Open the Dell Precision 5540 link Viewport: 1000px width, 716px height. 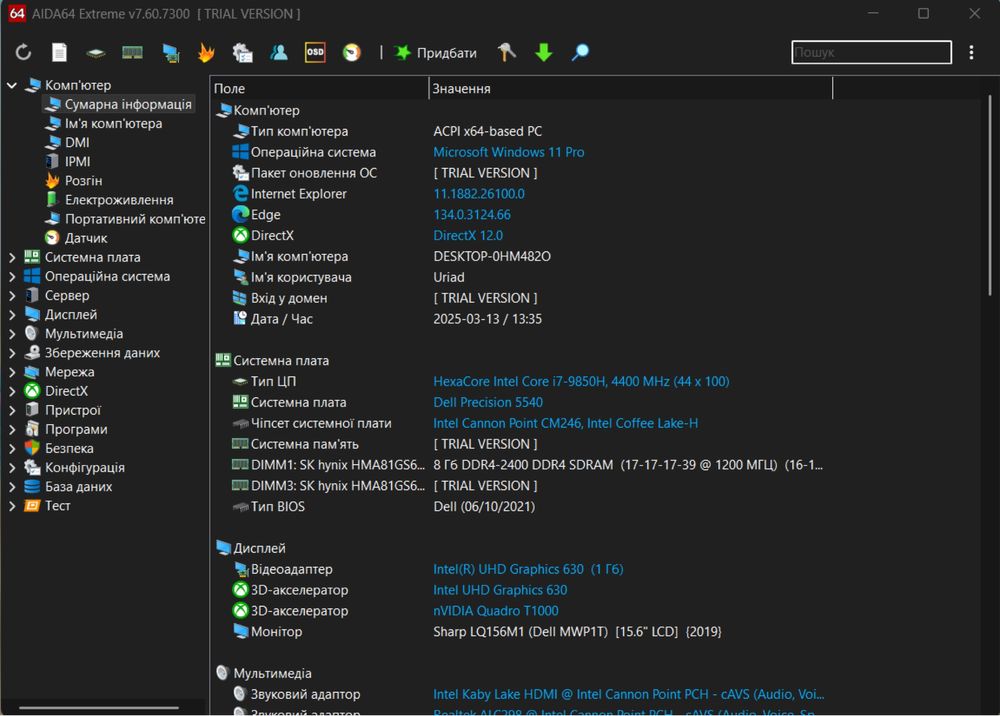pos(488,402)
